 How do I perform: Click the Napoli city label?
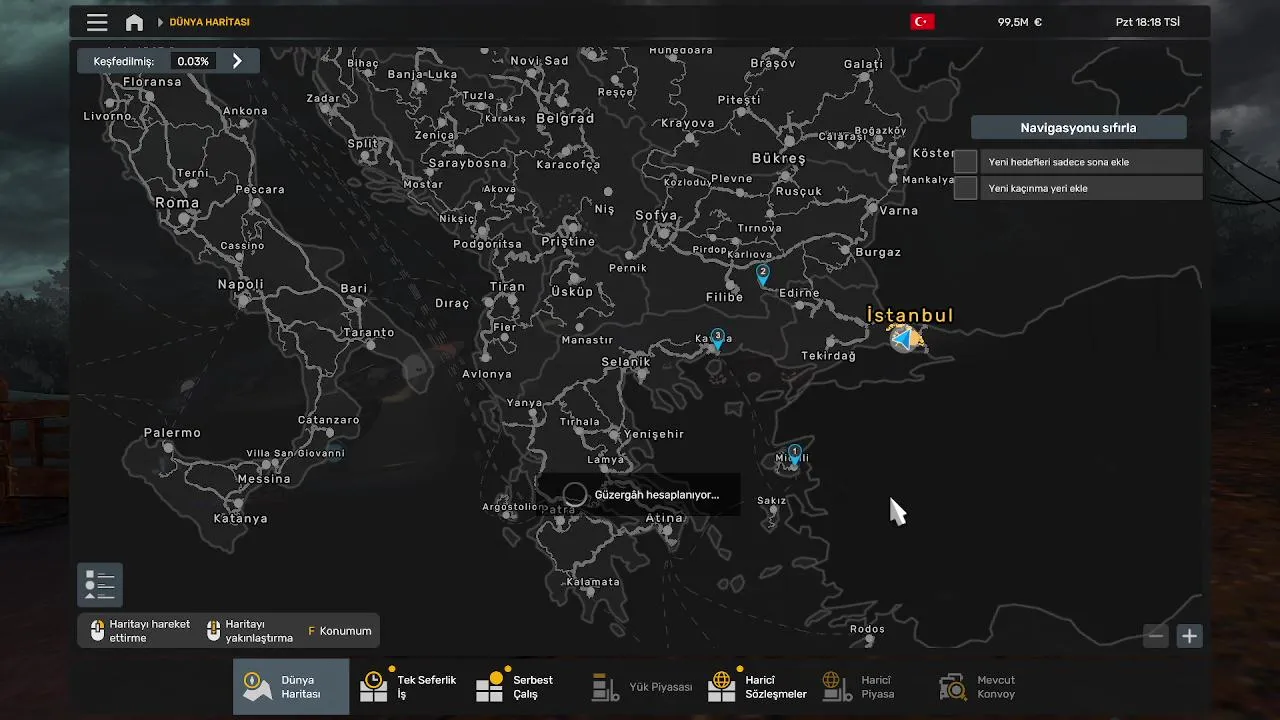click(241, 284)
